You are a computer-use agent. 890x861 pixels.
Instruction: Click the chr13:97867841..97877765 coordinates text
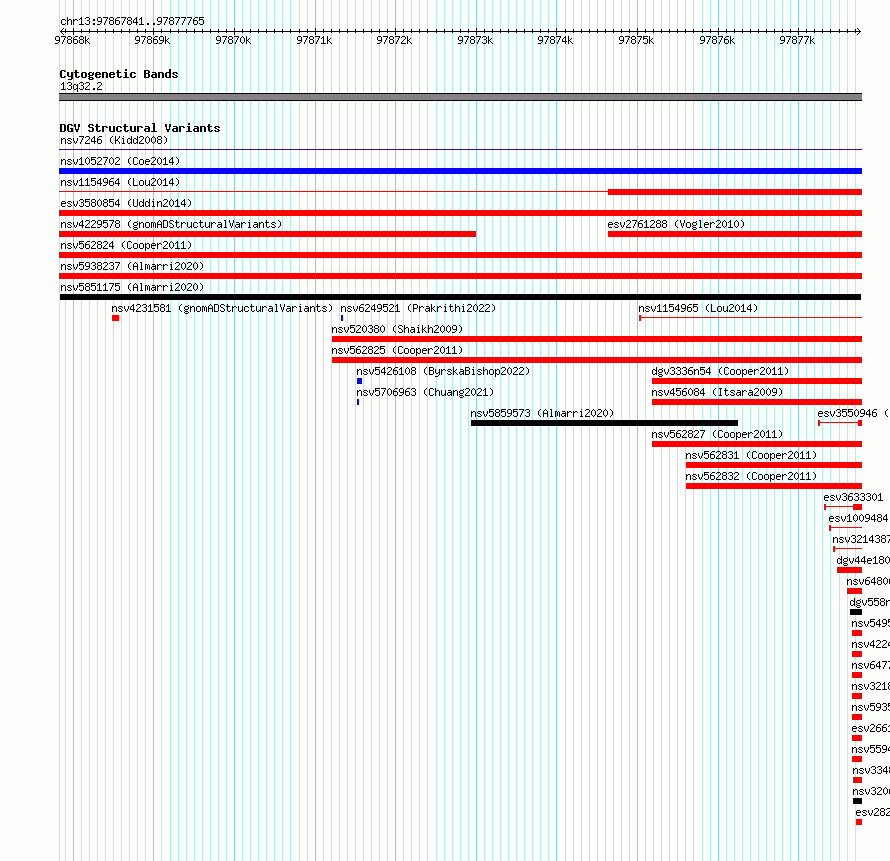pos(132,21)
